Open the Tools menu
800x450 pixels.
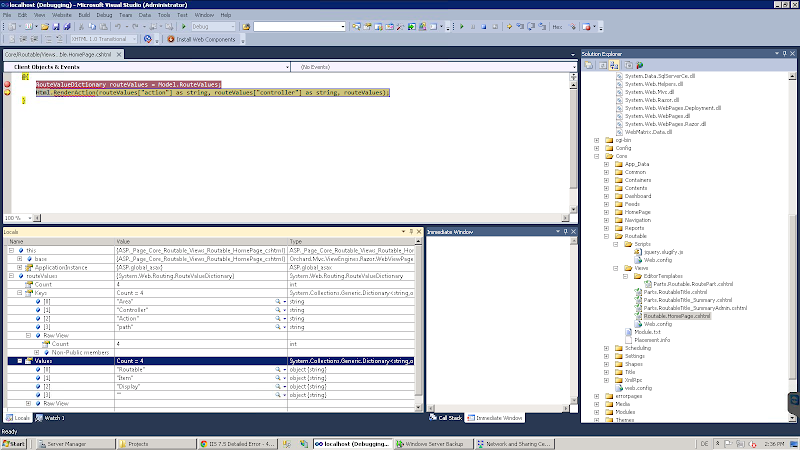[164, 15]
